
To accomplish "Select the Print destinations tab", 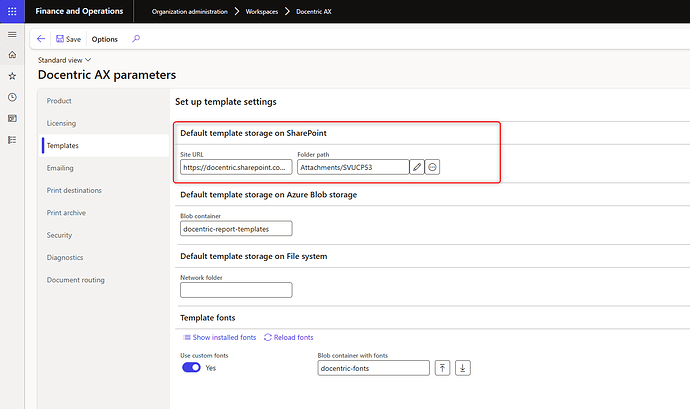I will point(74,190).
